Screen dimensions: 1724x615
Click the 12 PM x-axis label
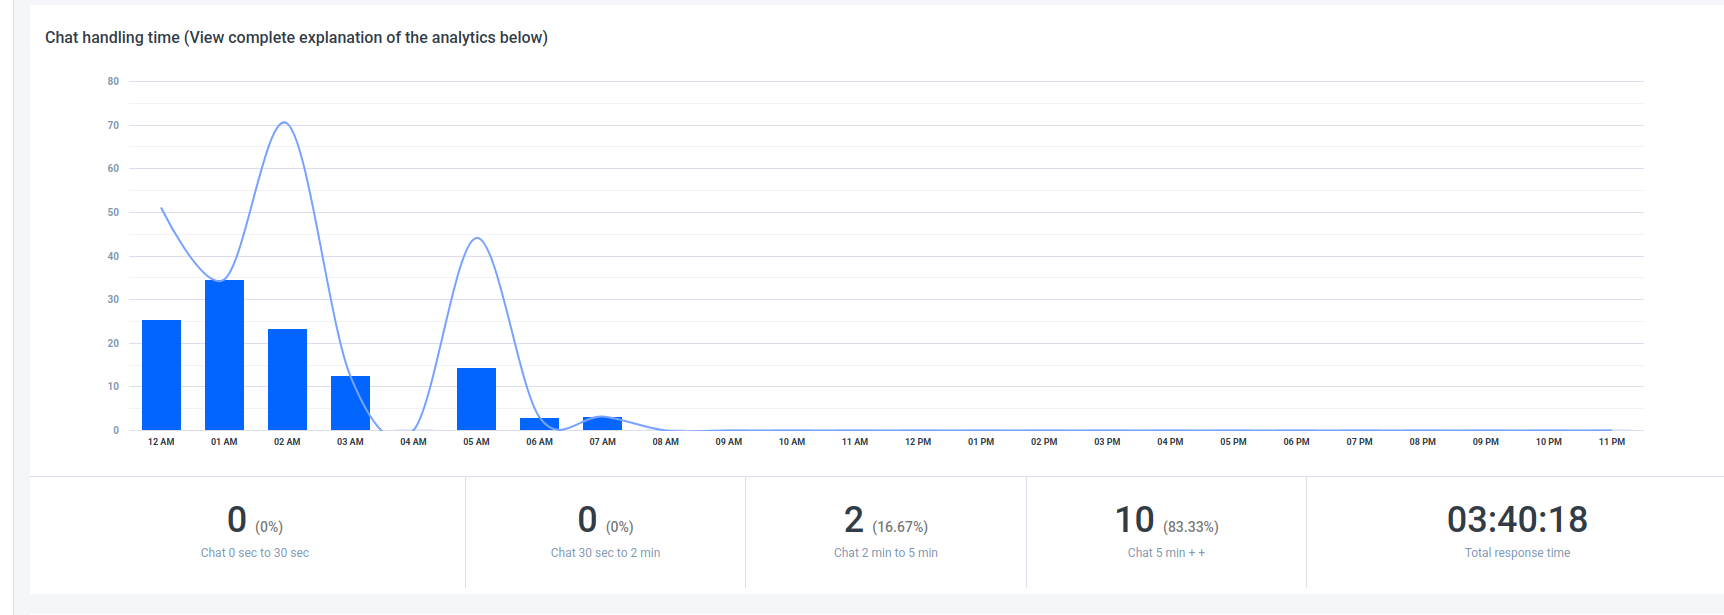[917, 442]
